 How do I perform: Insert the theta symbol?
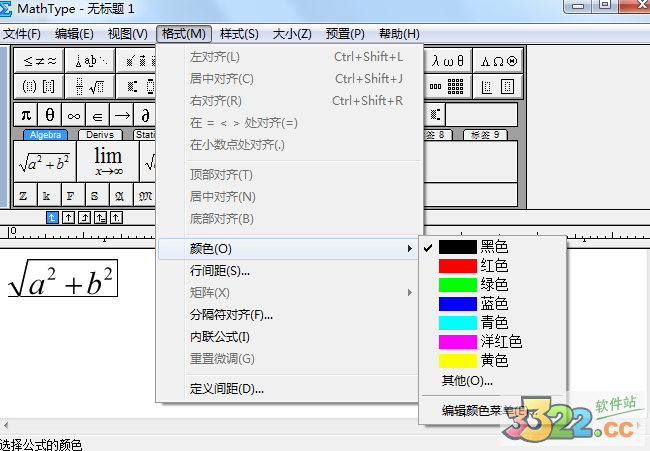tap(50, 115)
